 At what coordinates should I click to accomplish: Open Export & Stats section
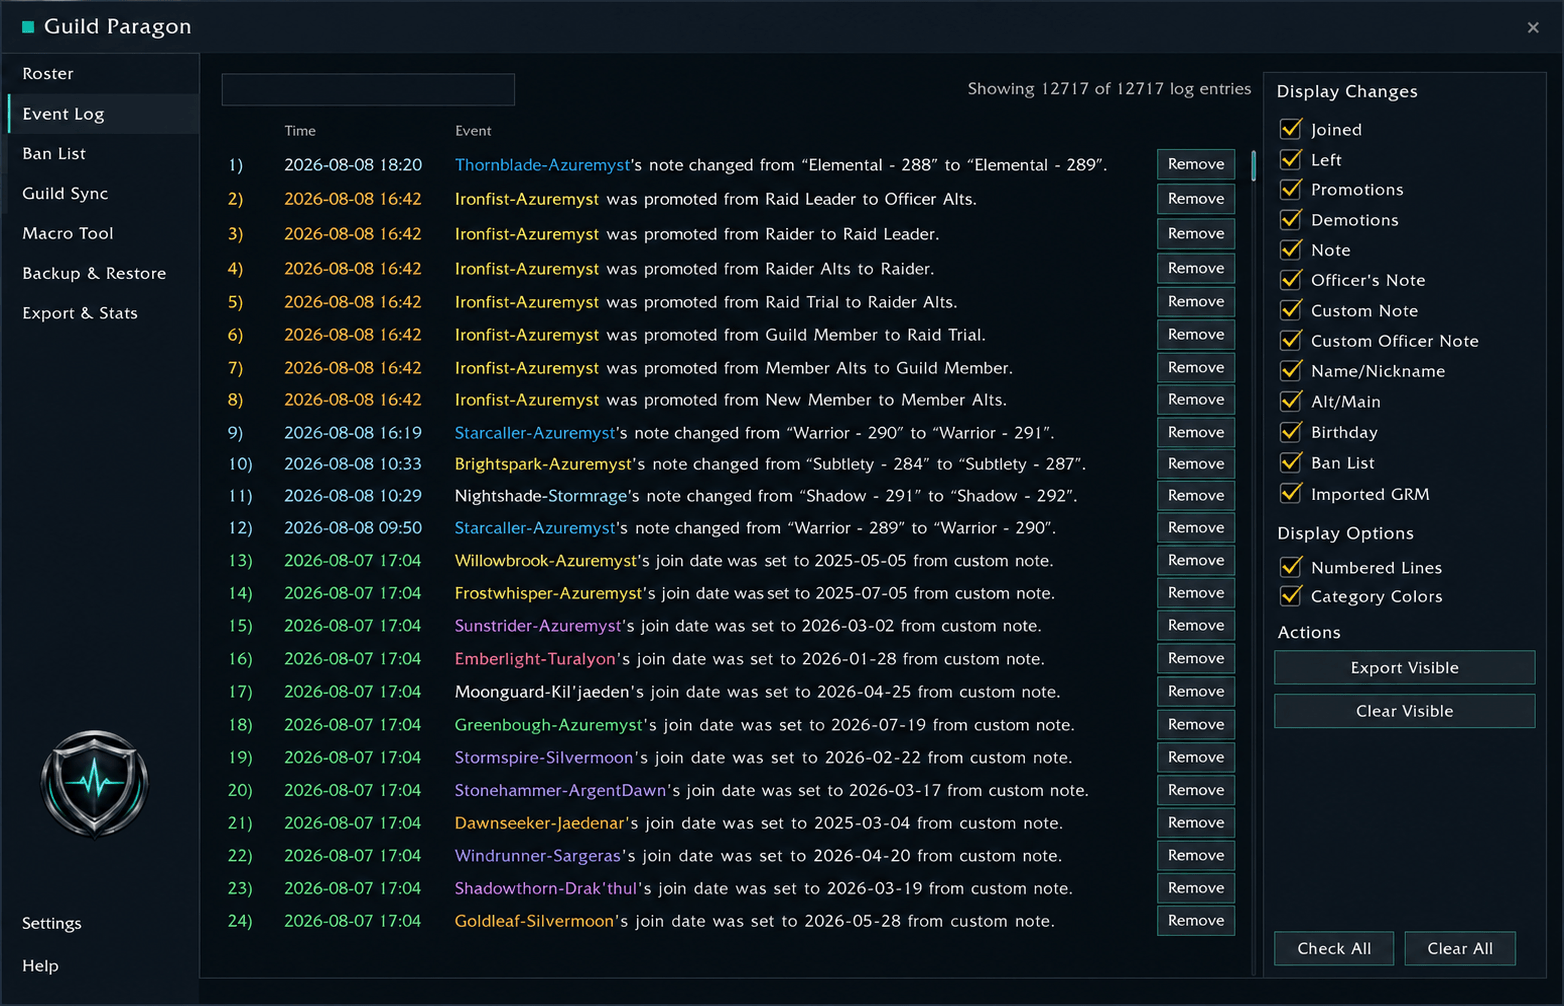103,313
